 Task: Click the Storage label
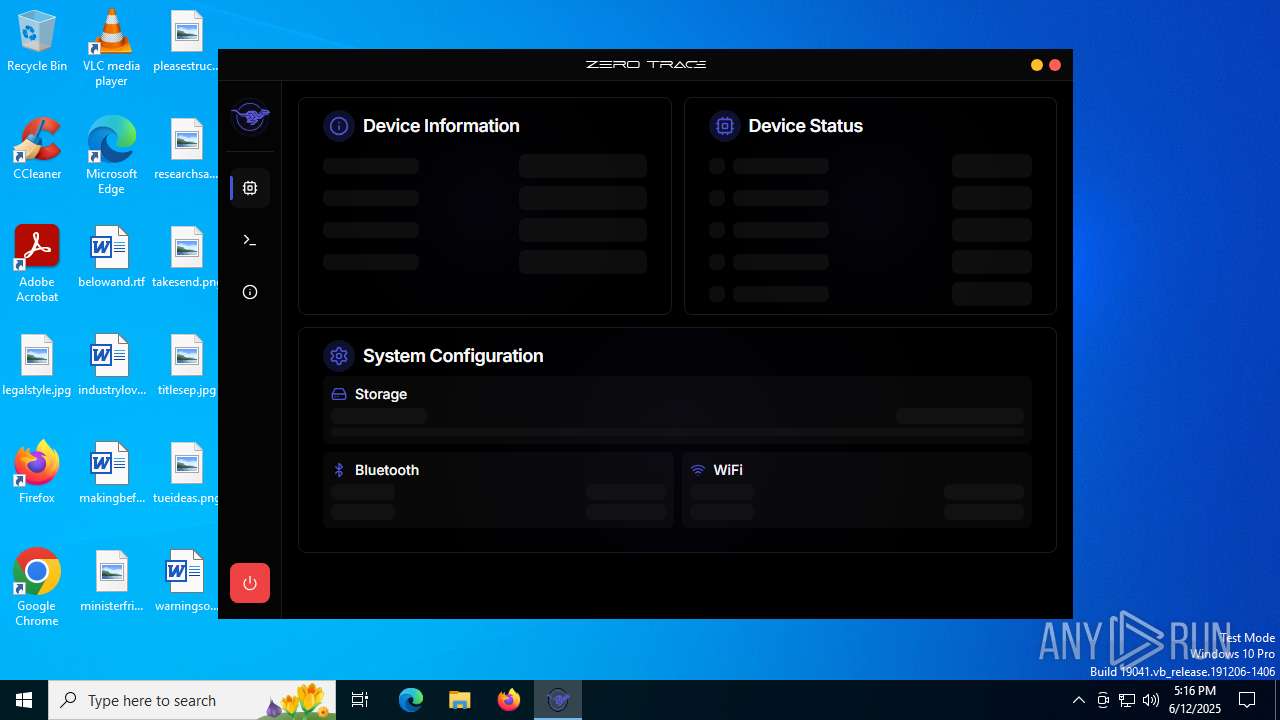coord(381,394)
